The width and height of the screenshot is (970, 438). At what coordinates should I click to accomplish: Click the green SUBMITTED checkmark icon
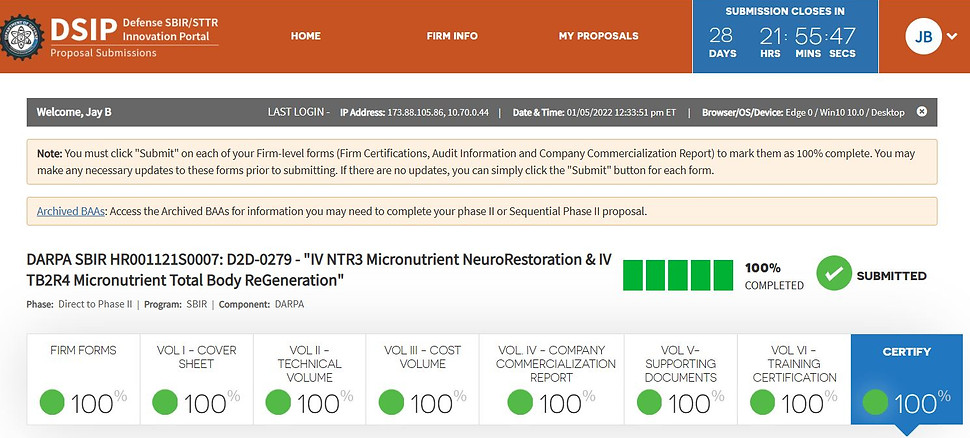pyautogui.click(x=834, y=273)
